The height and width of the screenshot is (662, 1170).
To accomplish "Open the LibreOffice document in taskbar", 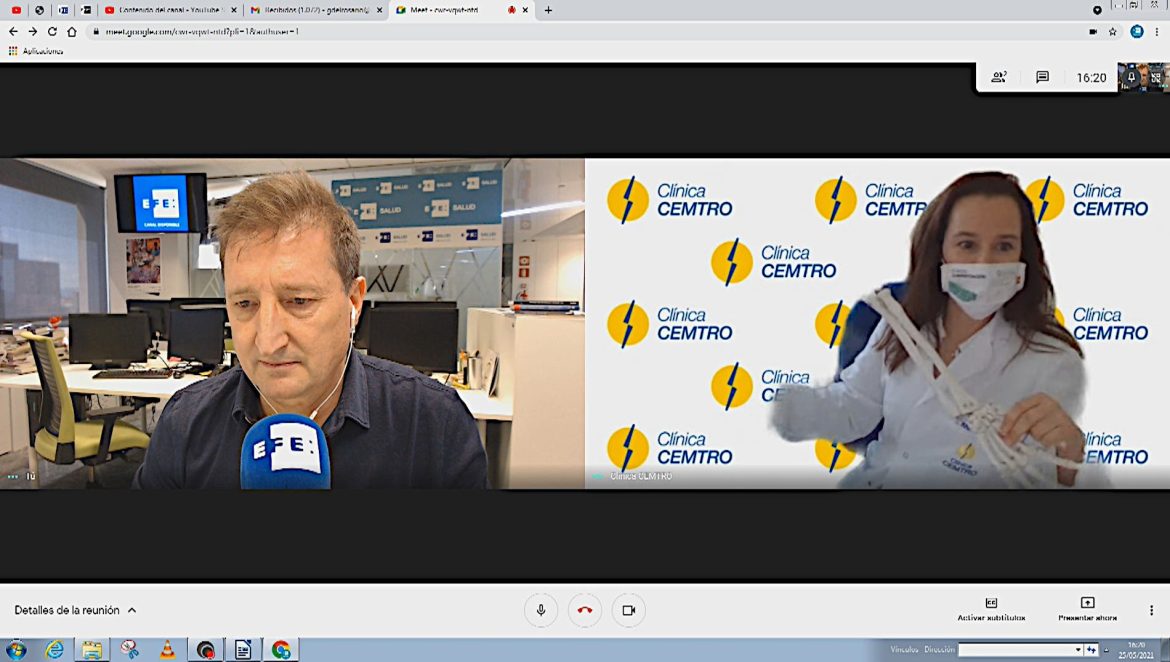I will (243, 650).
